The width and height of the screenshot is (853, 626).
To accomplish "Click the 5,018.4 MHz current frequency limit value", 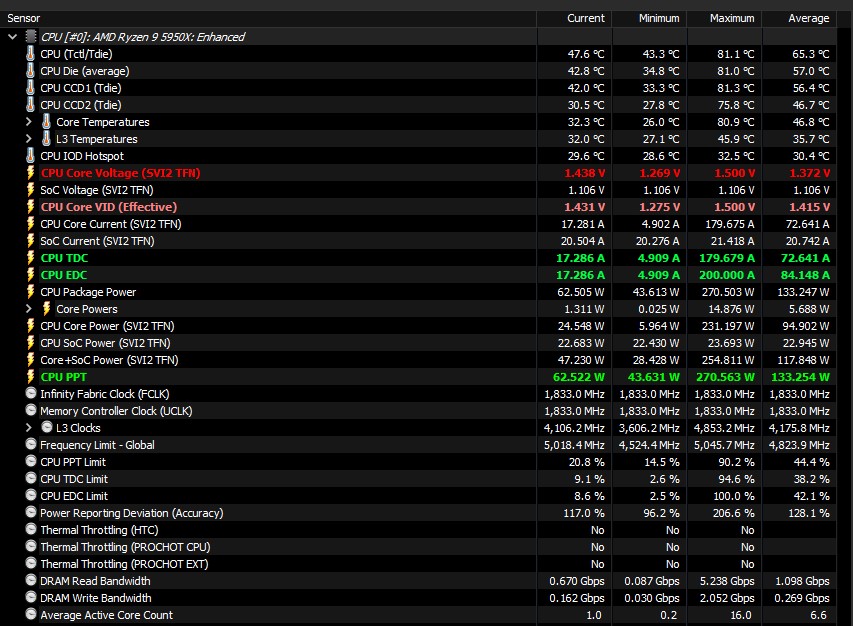I will click(x=574, y=445).
